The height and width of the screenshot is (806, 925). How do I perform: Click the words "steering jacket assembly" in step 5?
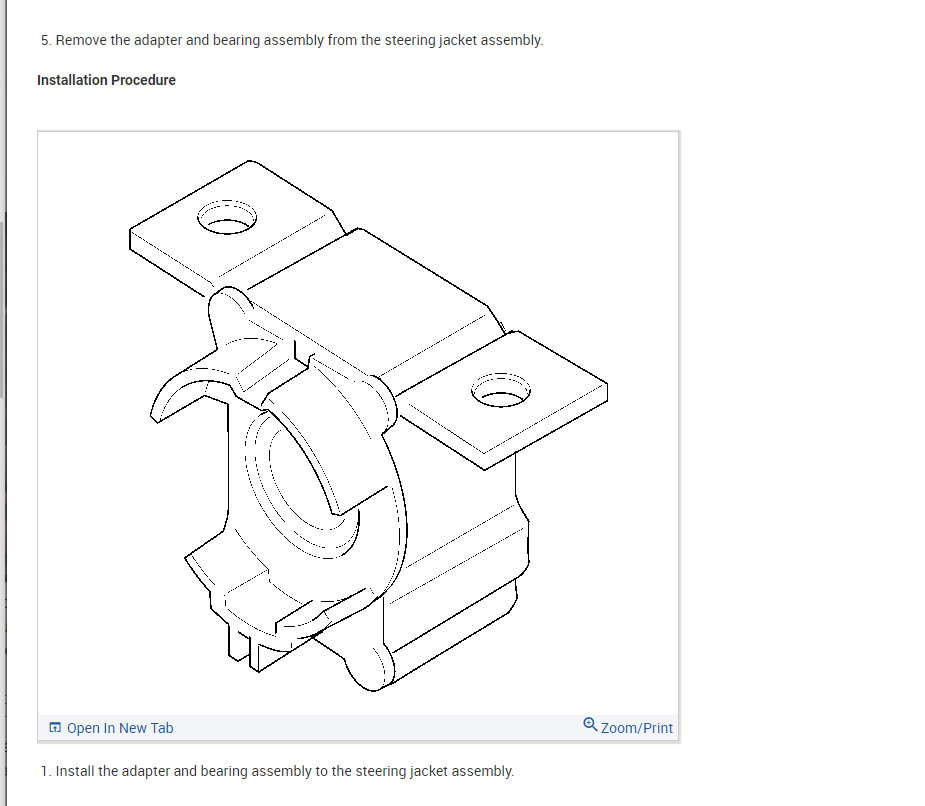pyautogui.click(x=463, y=40)
